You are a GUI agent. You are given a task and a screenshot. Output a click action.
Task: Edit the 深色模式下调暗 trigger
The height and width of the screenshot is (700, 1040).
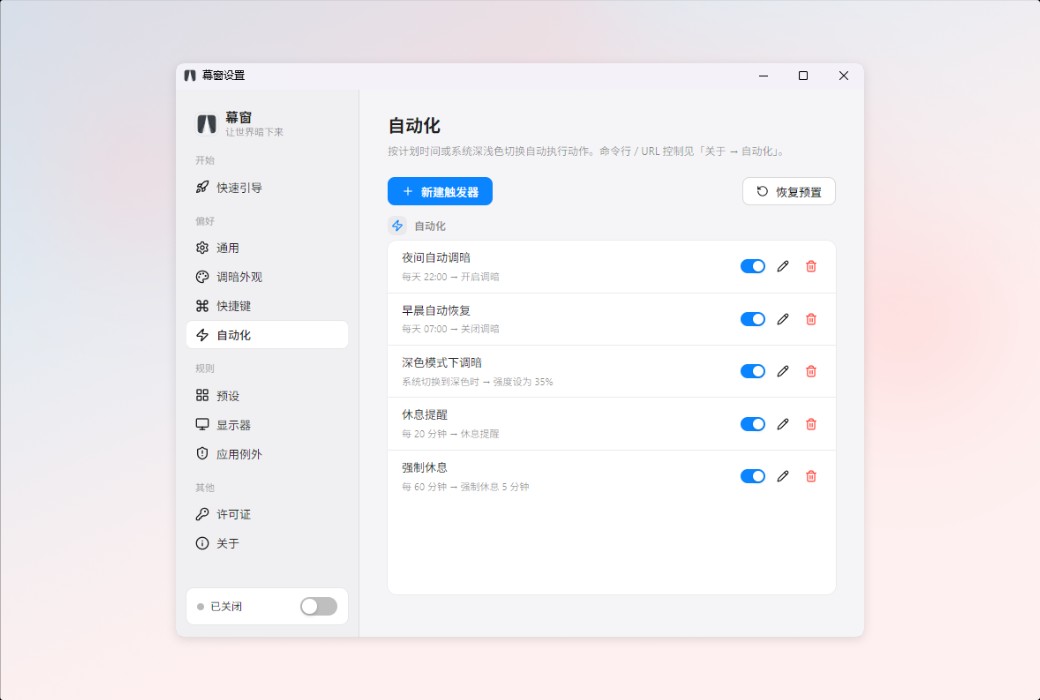coord(783,371)
